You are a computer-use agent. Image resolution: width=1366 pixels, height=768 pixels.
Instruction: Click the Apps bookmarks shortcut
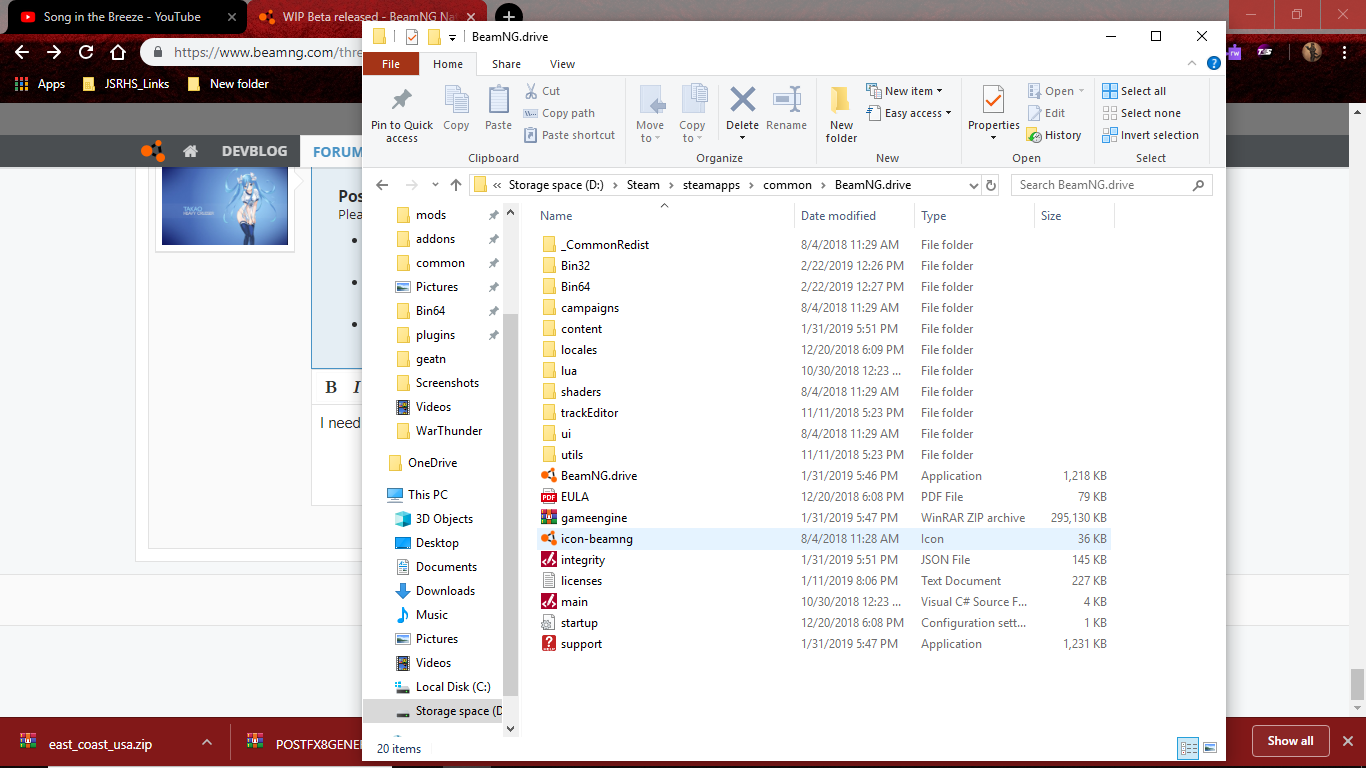click(x=41, y=84)
